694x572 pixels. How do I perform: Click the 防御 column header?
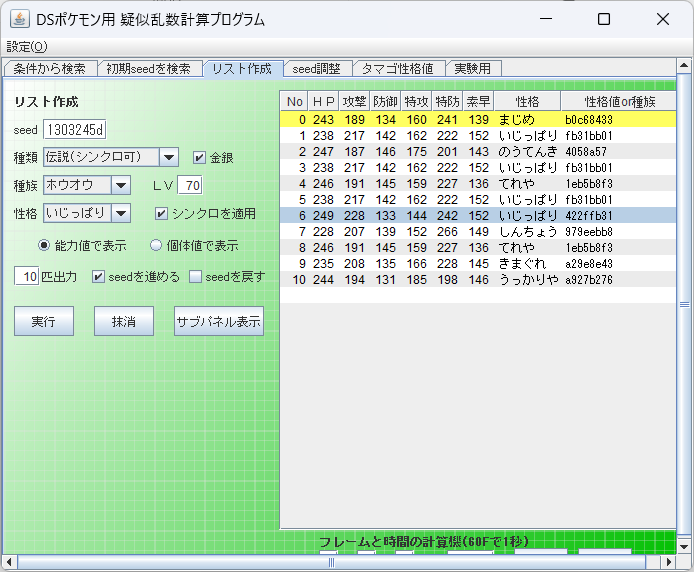pyautogui.click(x=385, y=101)
